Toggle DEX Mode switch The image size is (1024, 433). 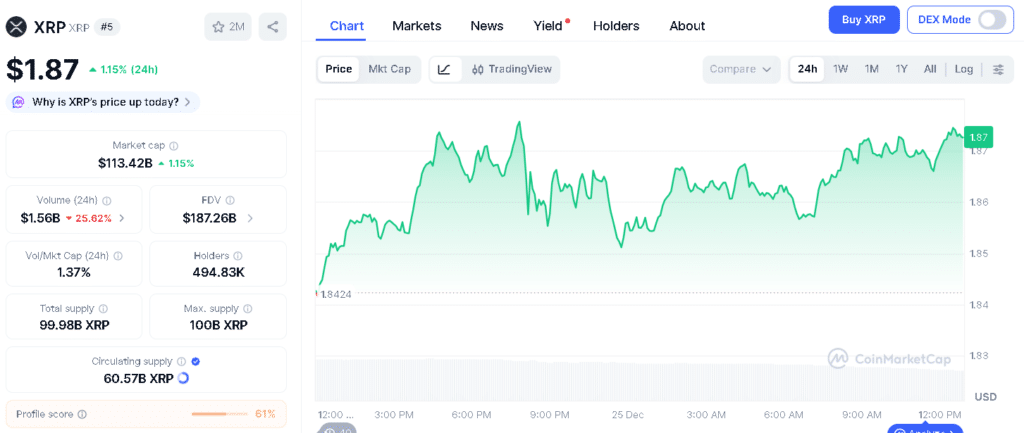pyautogui.click(x=991, y=20)
